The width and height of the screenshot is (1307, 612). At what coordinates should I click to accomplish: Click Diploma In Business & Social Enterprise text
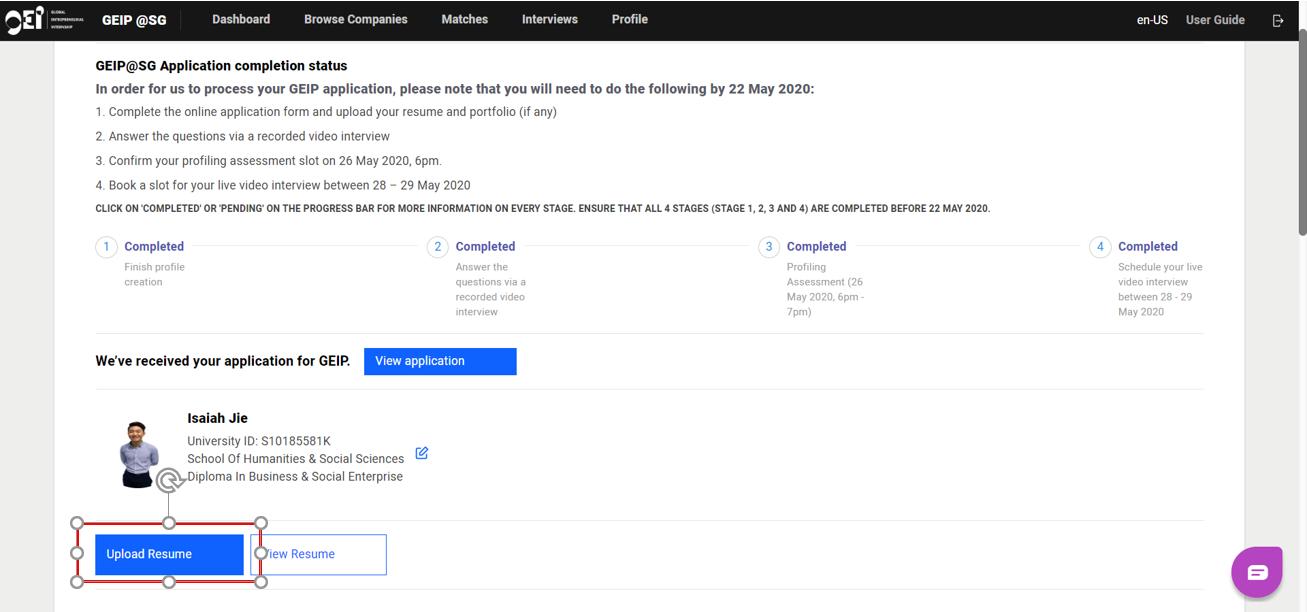pyautogui.click(x=295, y=477)
